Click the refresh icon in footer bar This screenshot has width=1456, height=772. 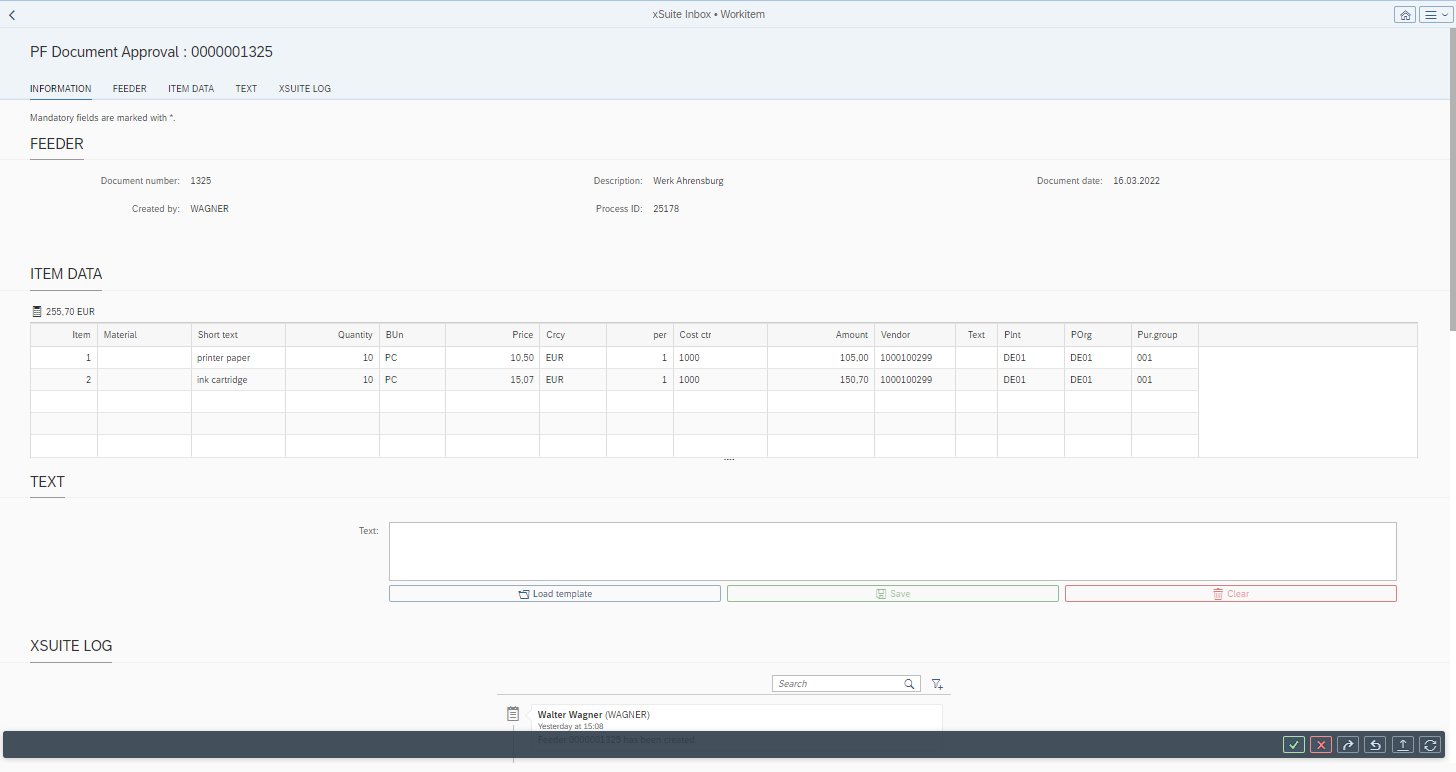(1430, 745)
